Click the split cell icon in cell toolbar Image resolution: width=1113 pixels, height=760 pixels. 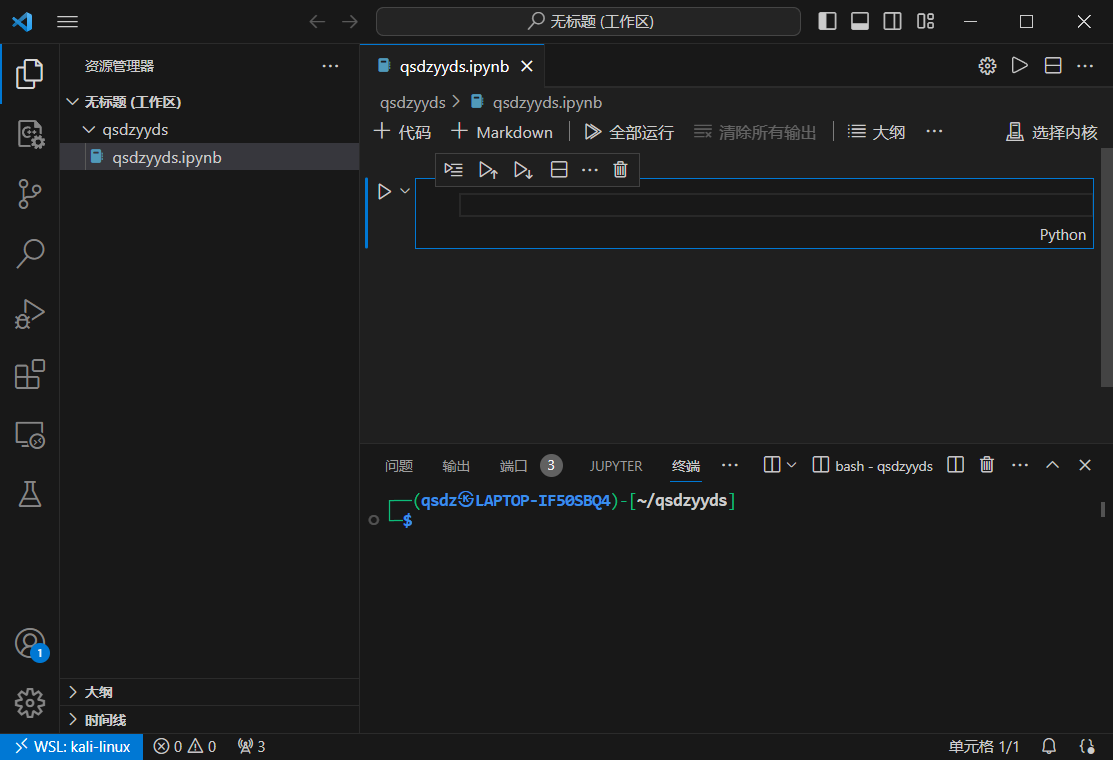[559, 170]
